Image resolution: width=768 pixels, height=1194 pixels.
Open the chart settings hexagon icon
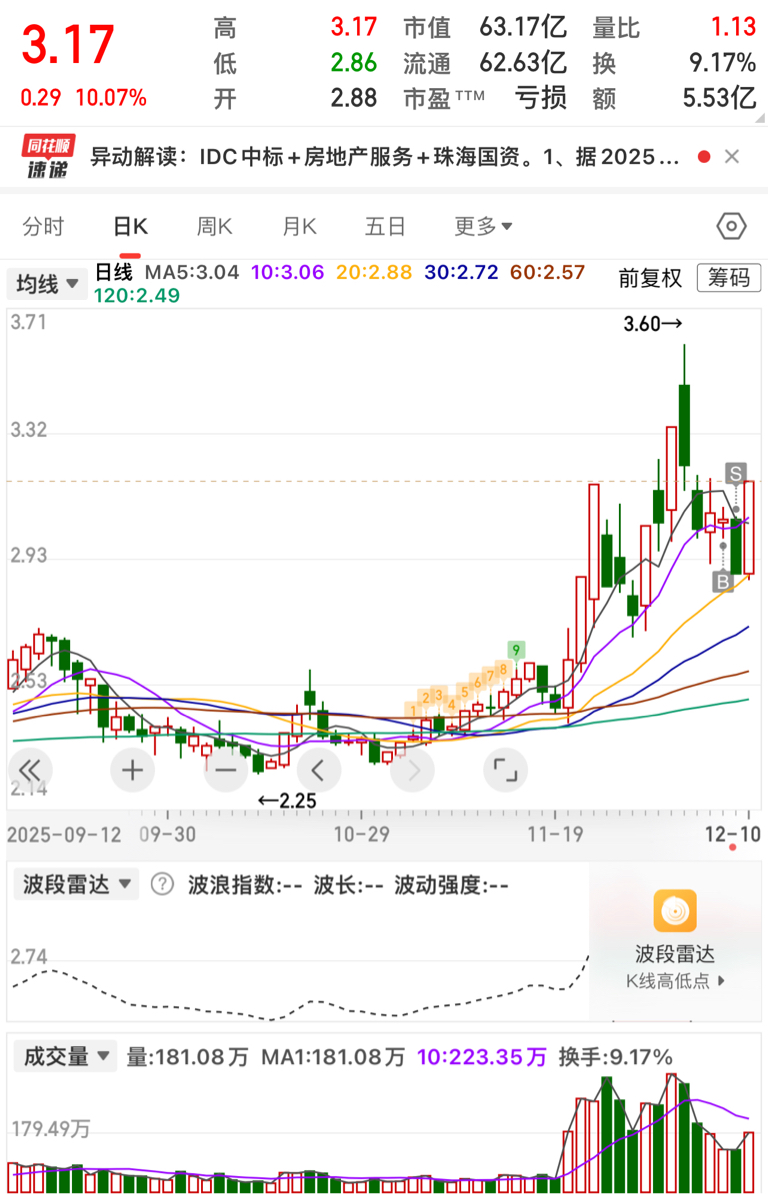tap(731, 226)
